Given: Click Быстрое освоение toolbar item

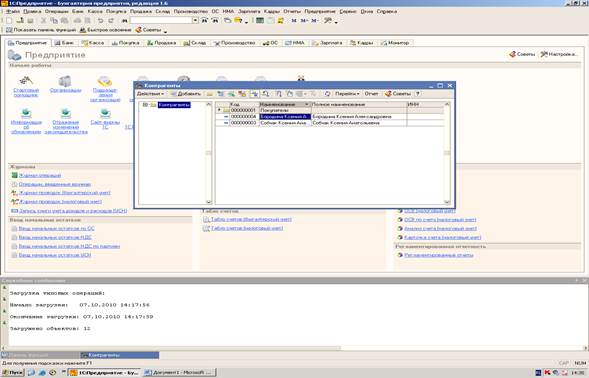Looking at the screenshot, I should (106, 30).
